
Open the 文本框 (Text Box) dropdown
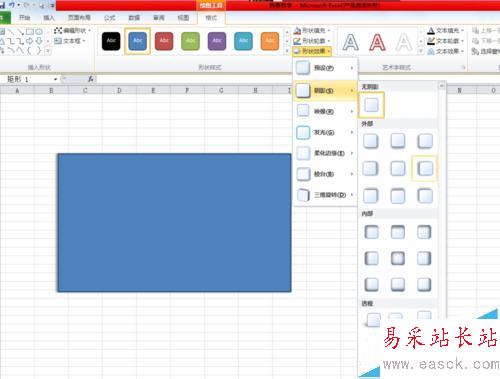(x=70, y=41)
